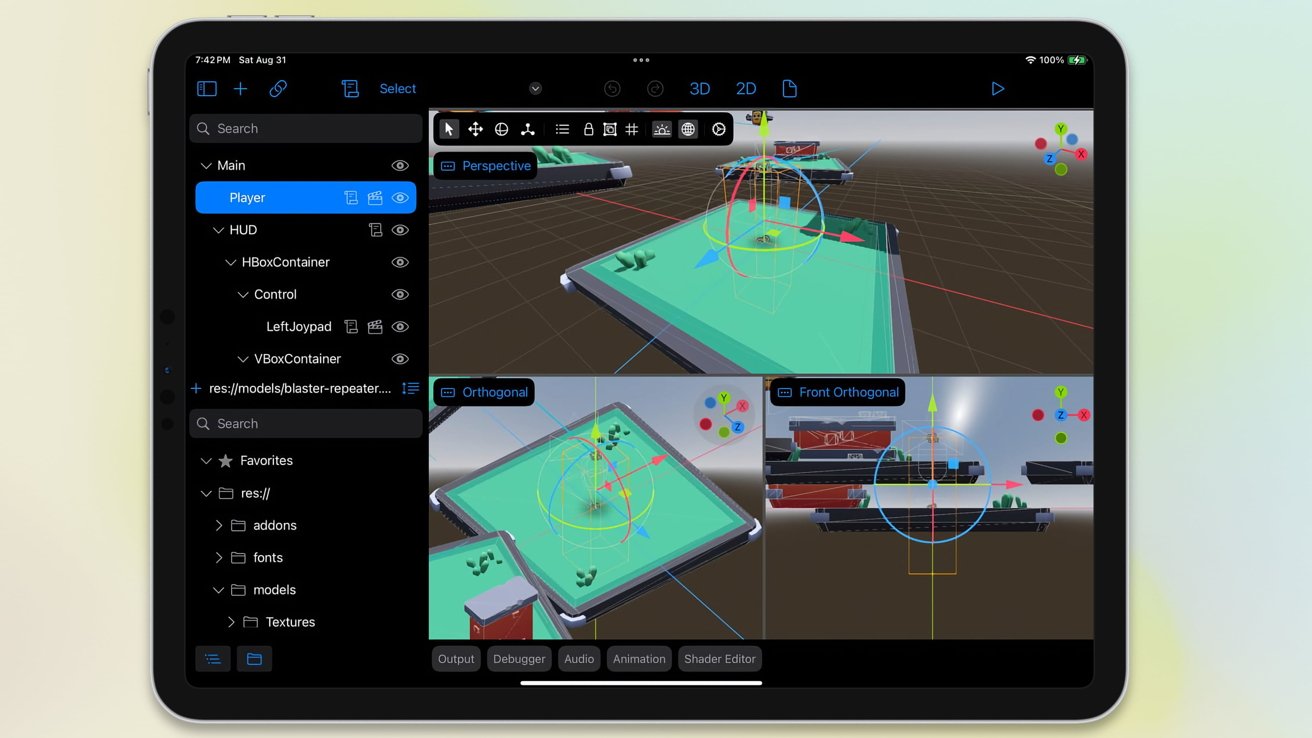Collapse the HUD node
The height and width of the screenshot is (738, 1312).
[218, 230]
